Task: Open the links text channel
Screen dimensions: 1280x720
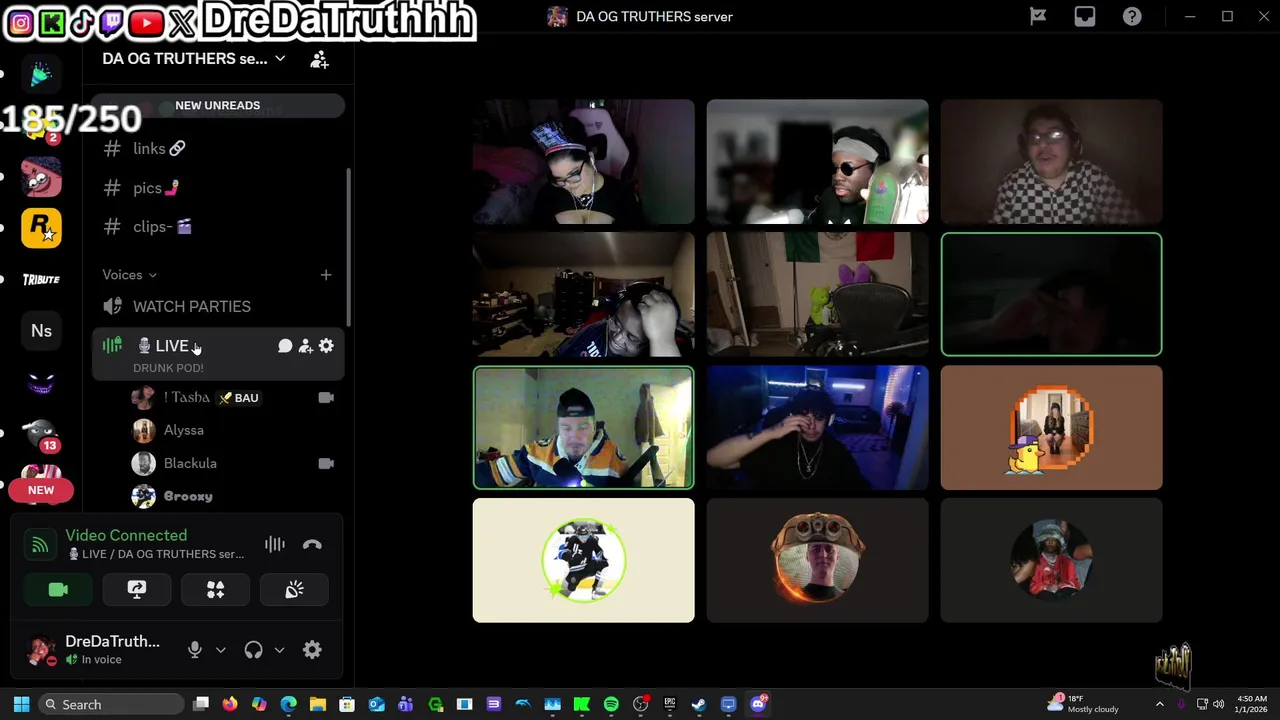Action: point(217,149)
